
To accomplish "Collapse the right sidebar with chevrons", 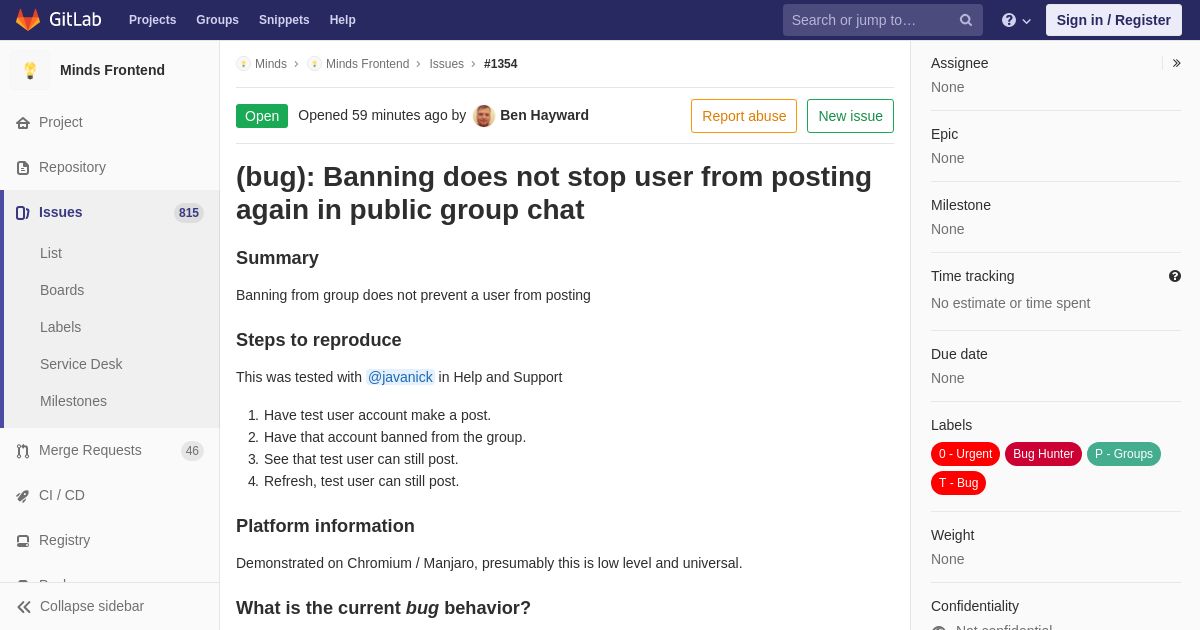I will click(x=1176, y=63).
